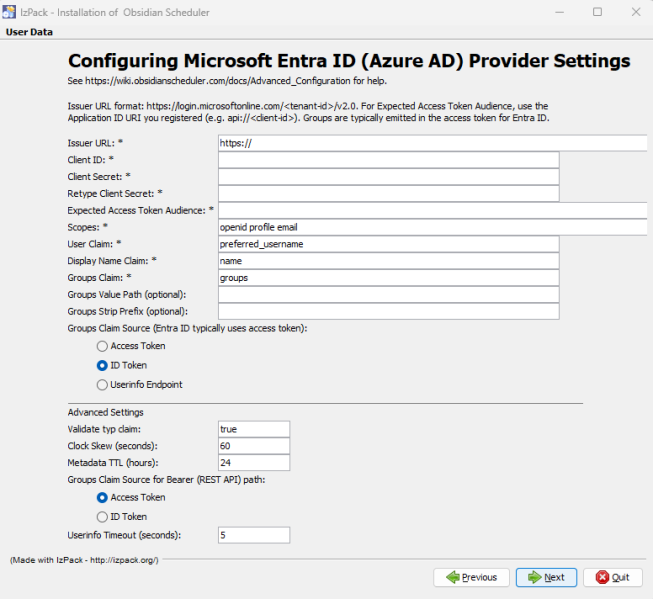Screen dimensions: 653x599
Task: Click the User Data panel label
Action: (x=29, y=32)
